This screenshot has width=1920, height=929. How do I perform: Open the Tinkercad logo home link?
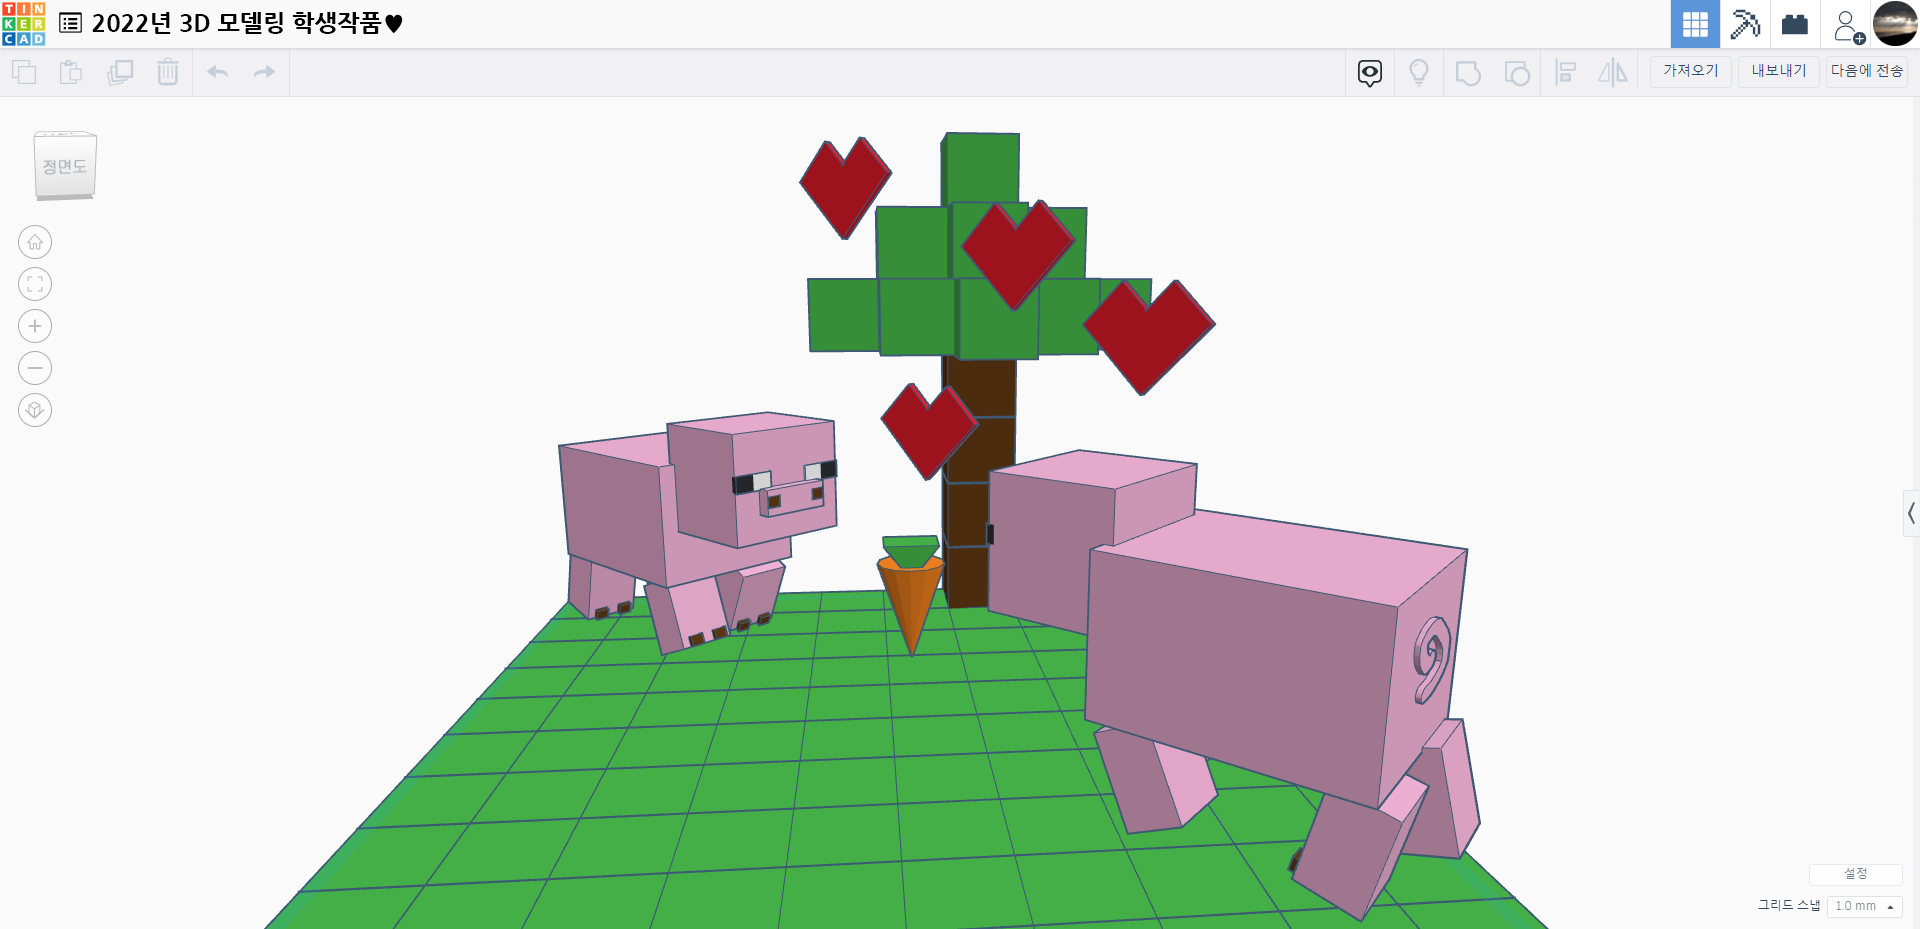(x=23, y=24)
